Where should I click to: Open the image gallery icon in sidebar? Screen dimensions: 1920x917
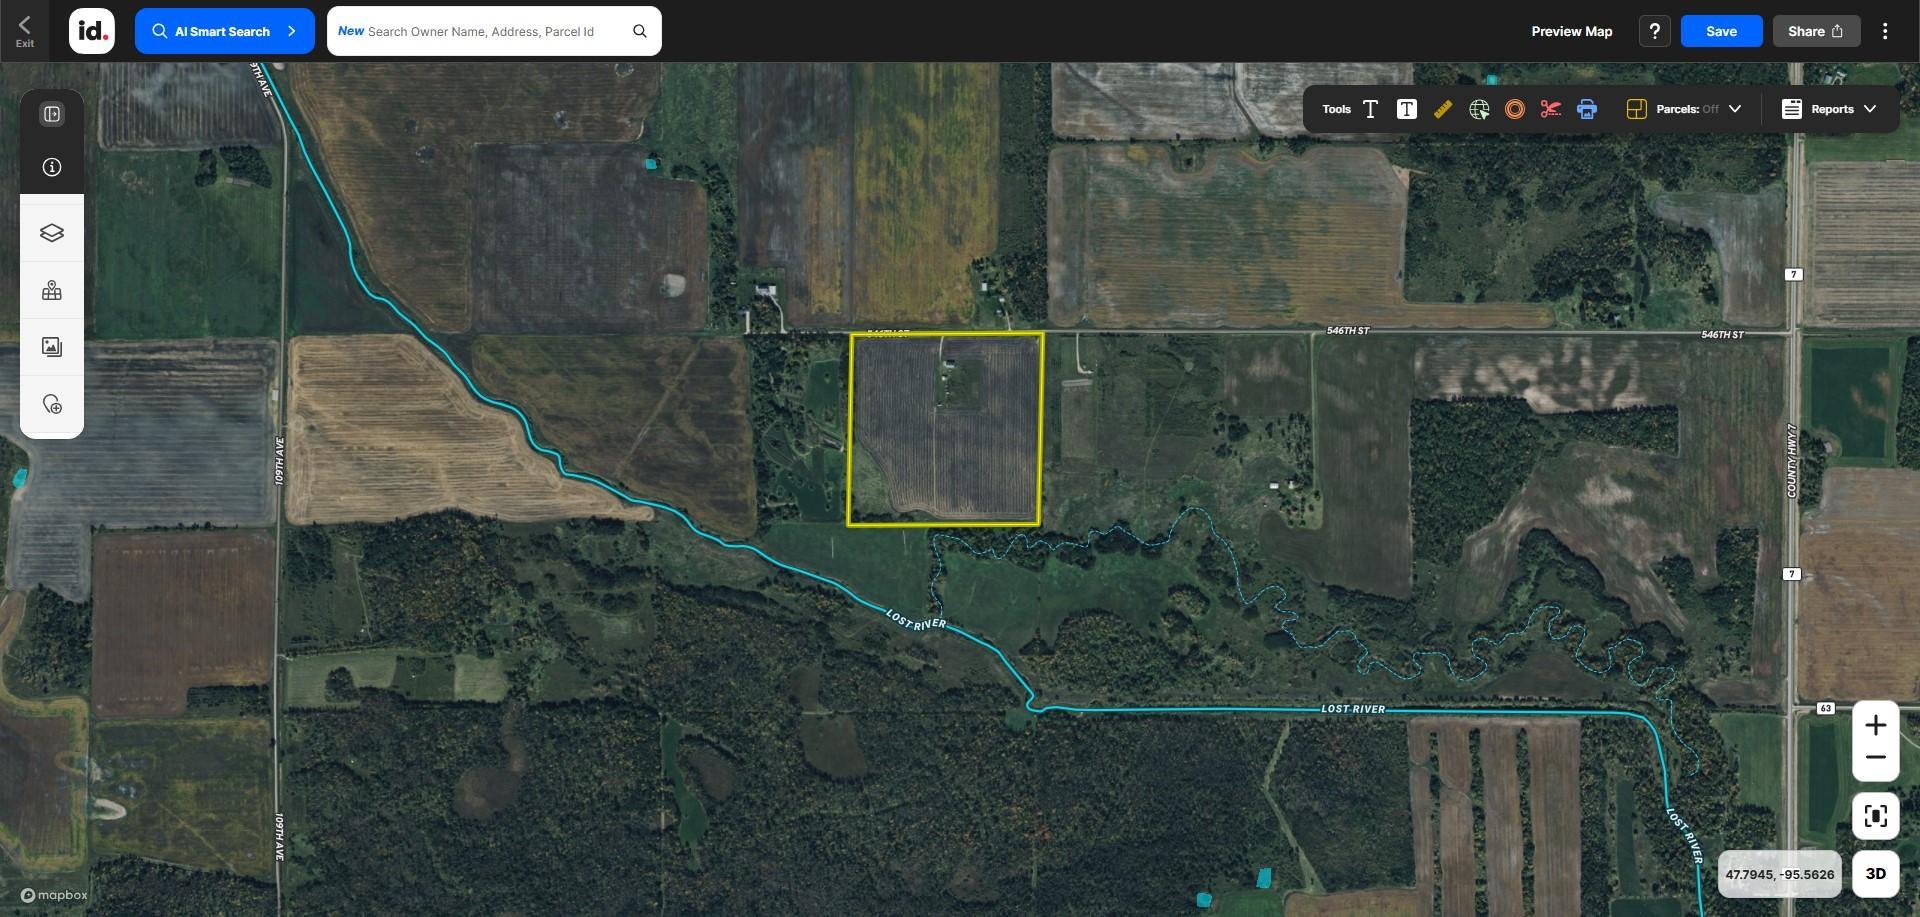(x=52, y=347)
